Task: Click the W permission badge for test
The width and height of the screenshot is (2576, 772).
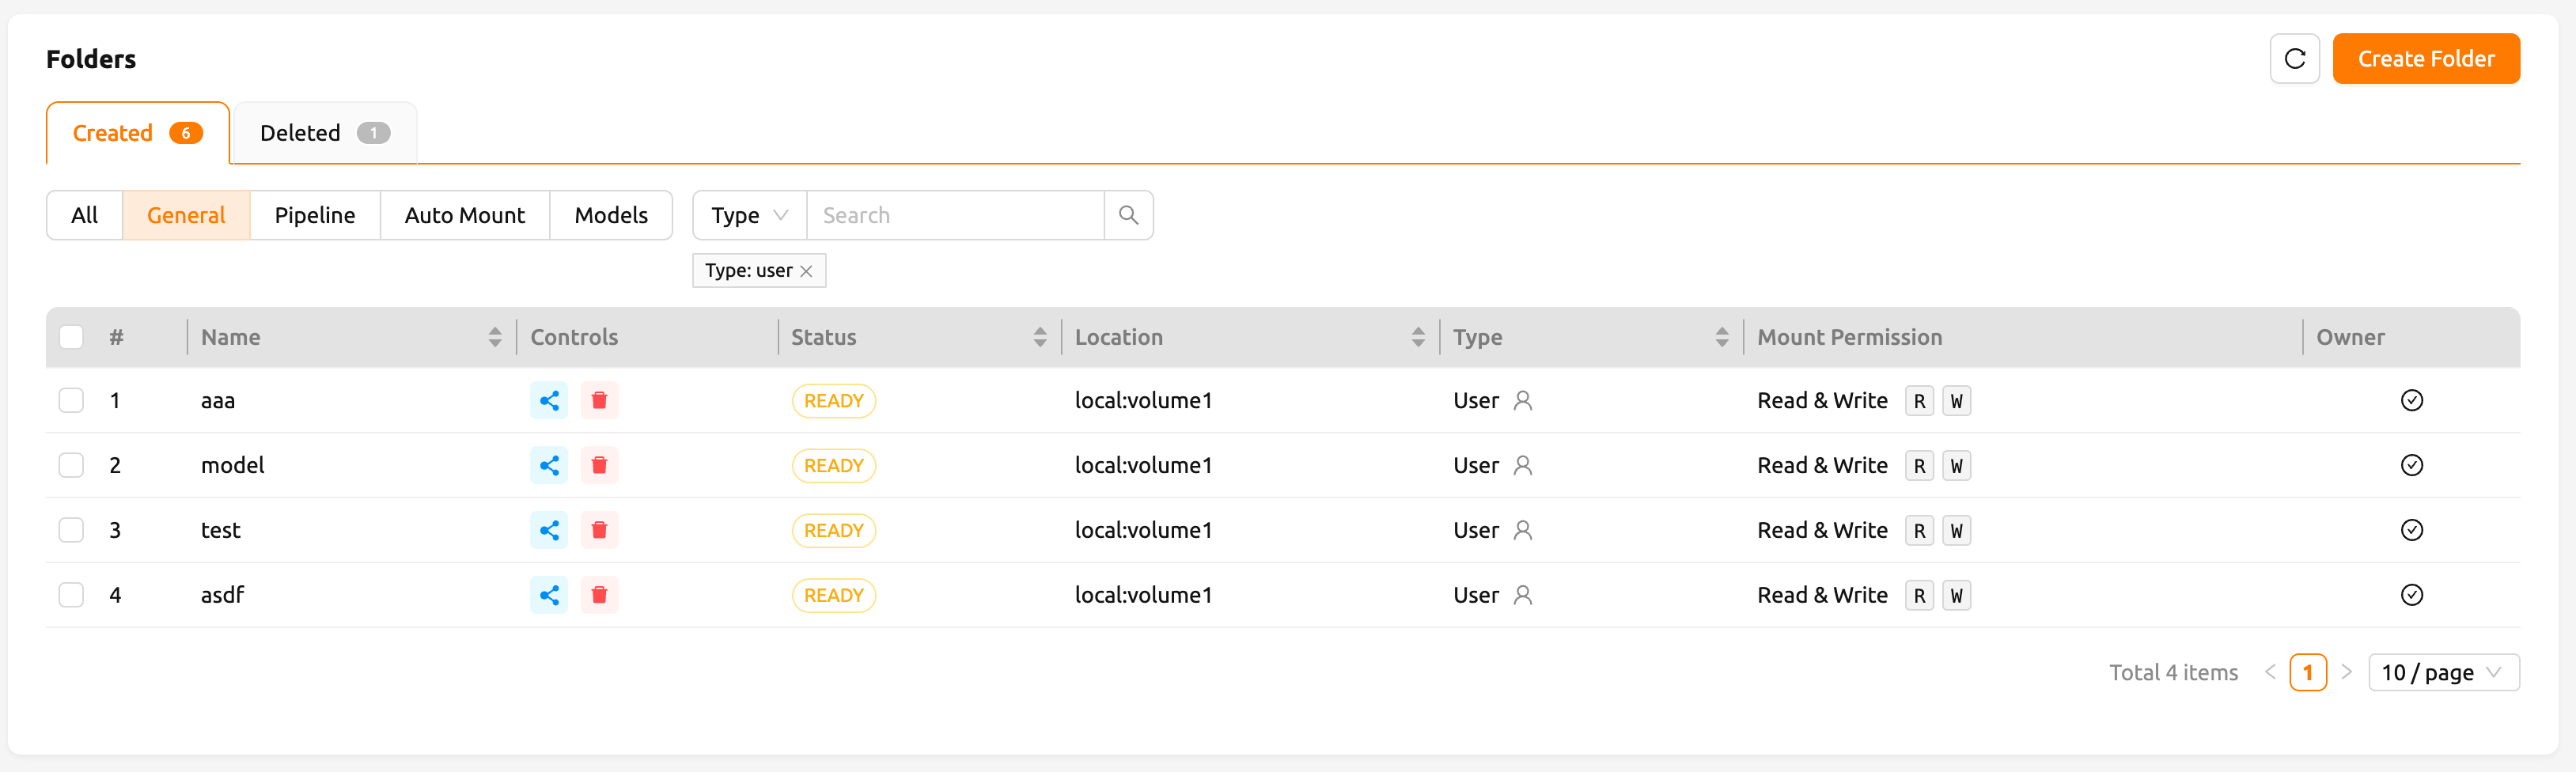Action: click(x=1956, y=531)
